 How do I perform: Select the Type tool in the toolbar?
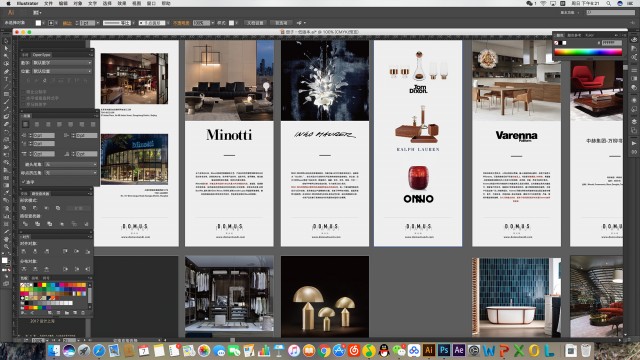click(6, 79)
